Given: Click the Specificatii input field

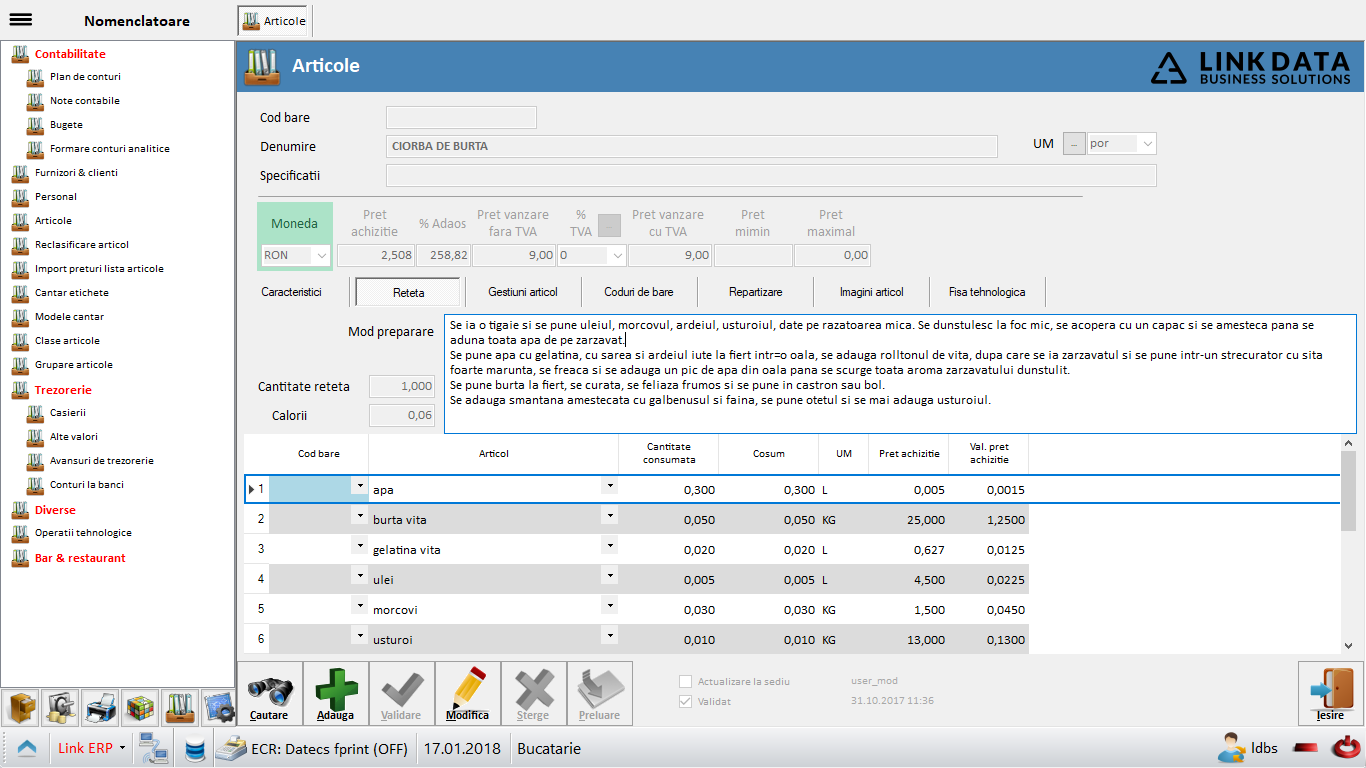Looking at the screenshot, I should point(771,175).
